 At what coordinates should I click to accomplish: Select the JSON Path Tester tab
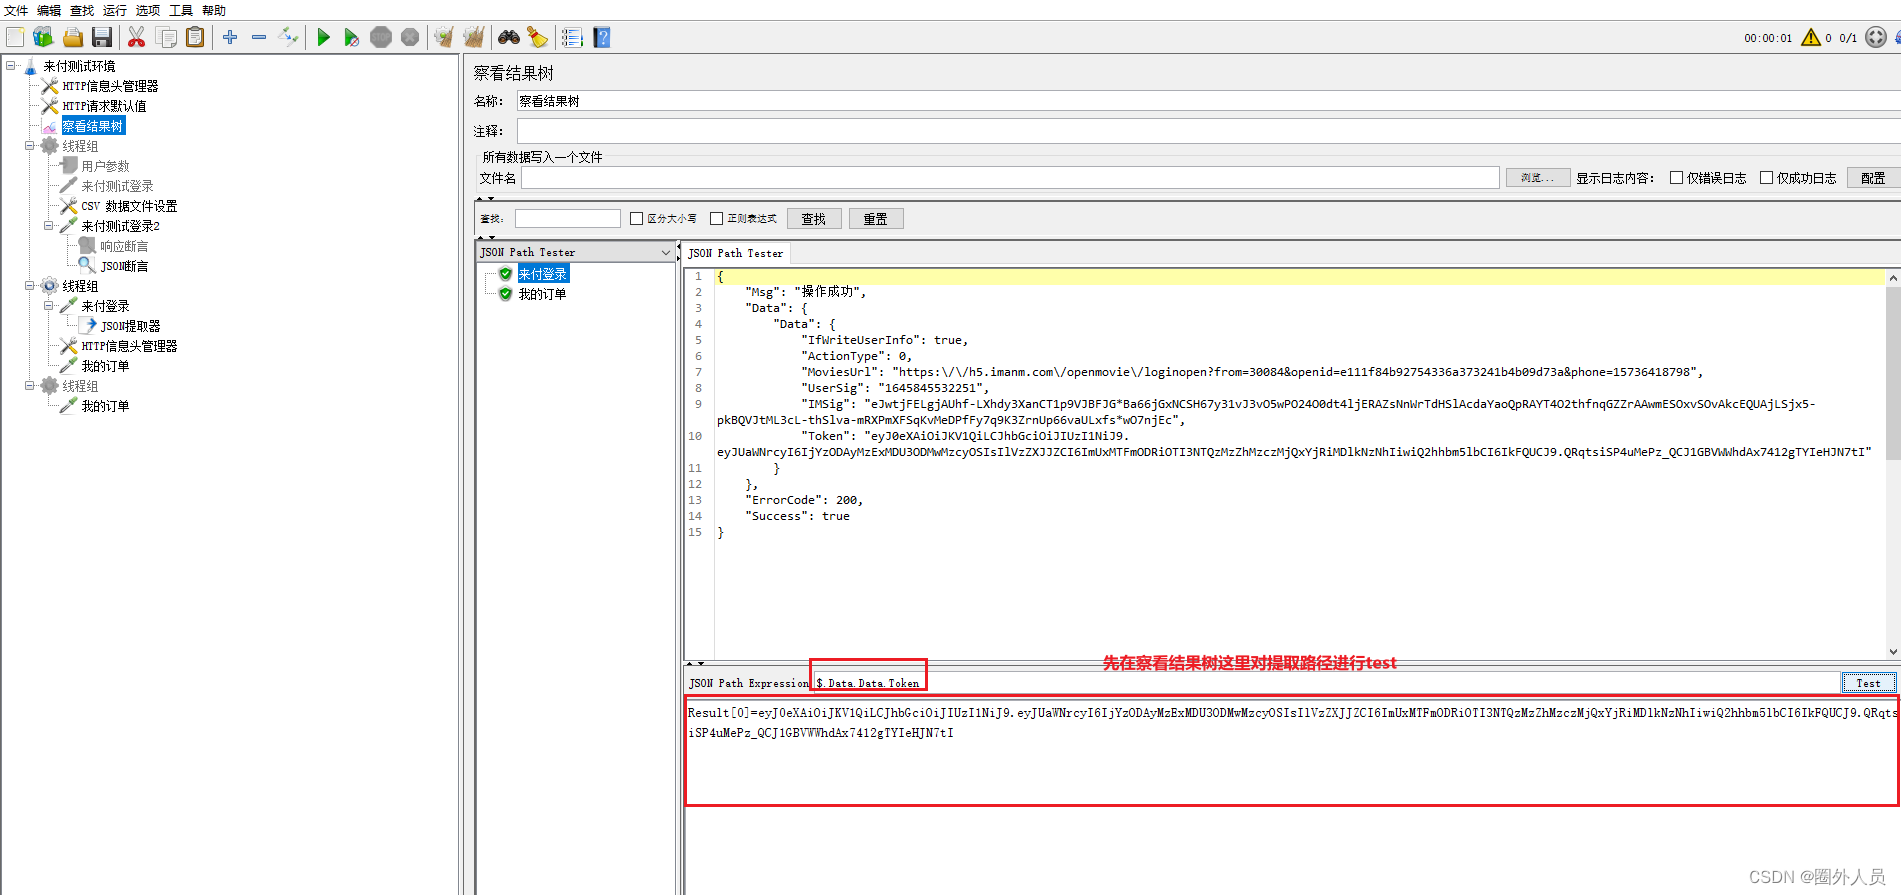tap(736, 253)
